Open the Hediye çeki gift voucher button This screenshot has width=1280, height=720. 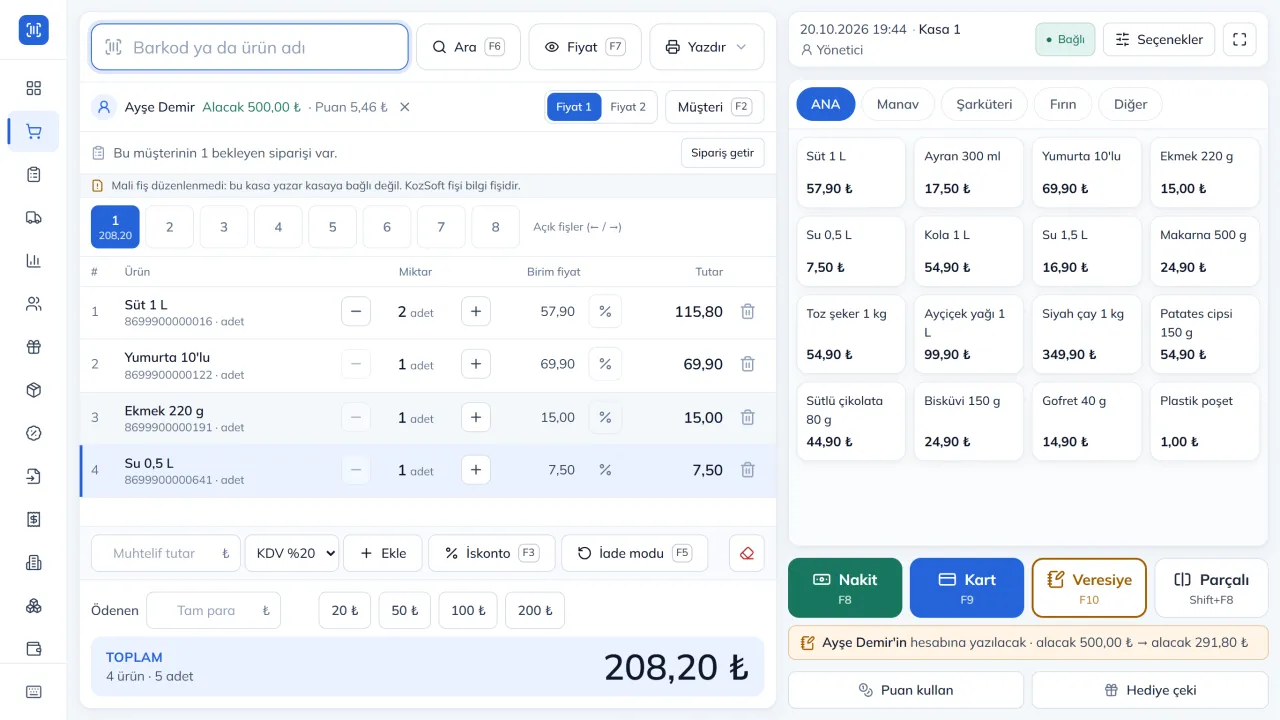(x=1150, y=690)
